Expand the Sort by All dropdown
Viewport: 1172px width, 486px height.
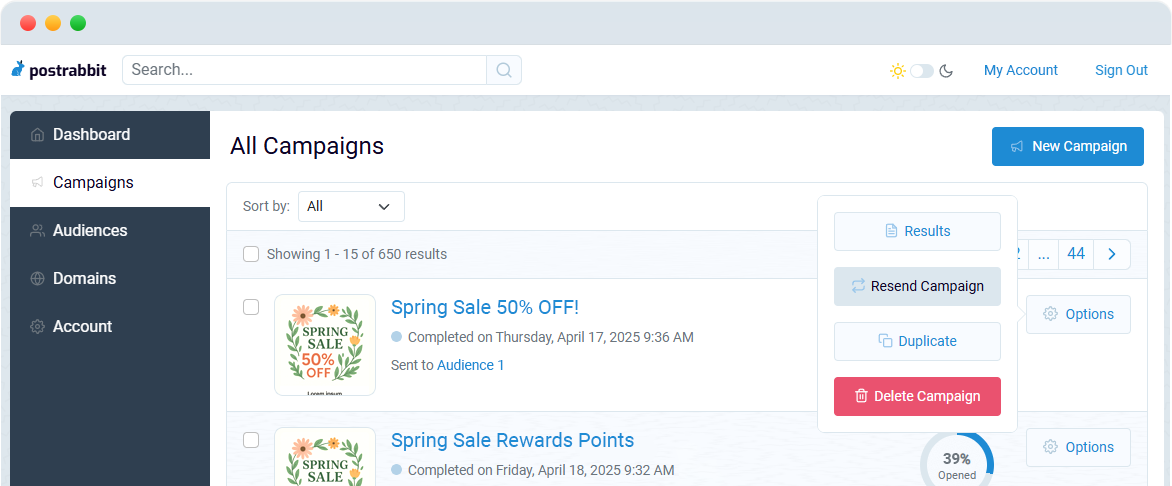(x=351, y=206)
